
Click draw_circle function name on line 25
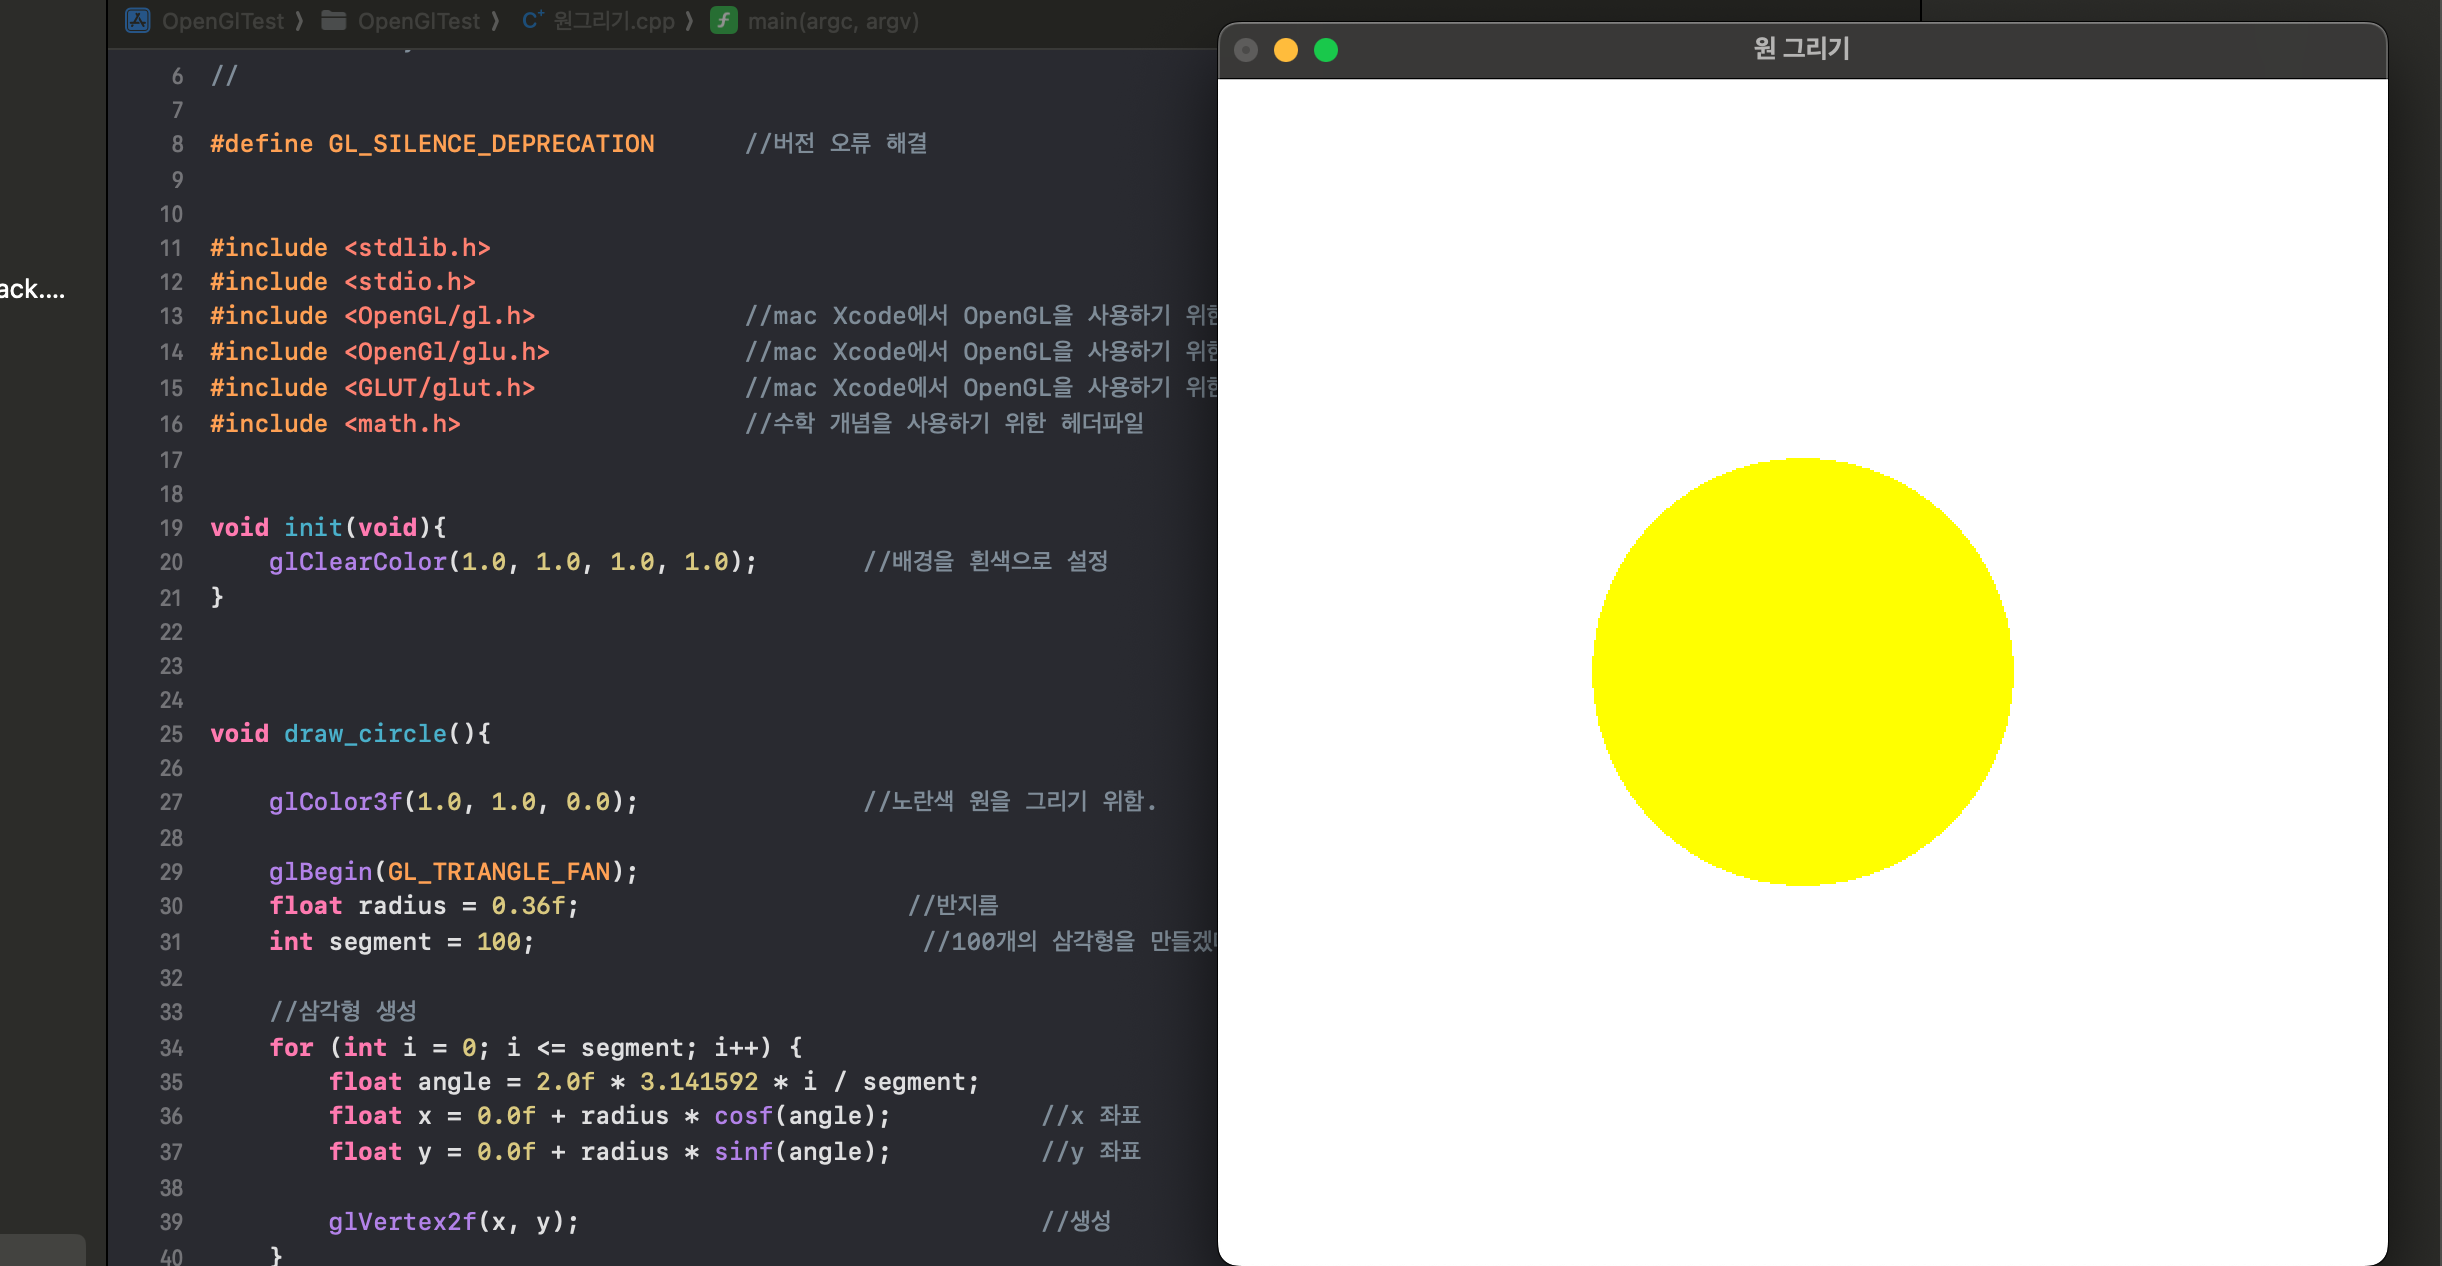[x=365, y=734]
